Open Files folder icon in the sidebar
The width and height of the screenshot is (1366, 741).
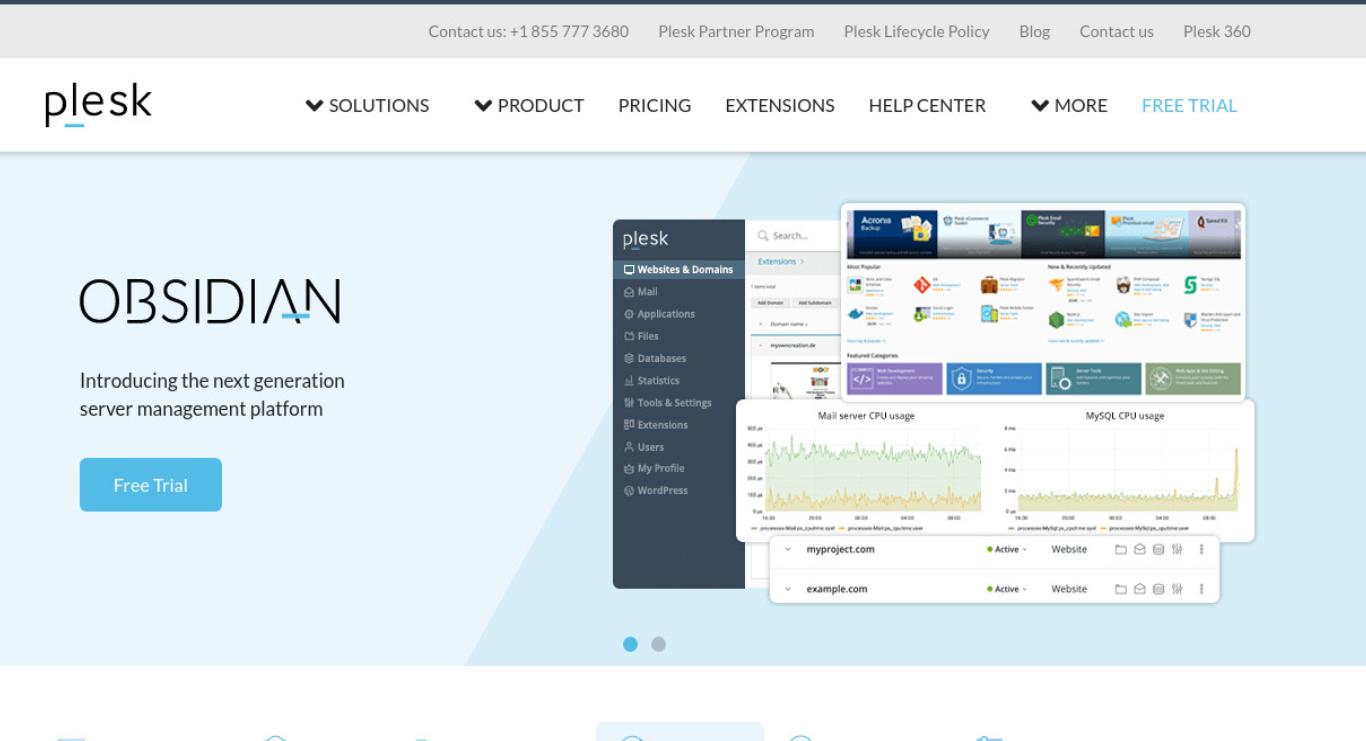click(629, 336)
